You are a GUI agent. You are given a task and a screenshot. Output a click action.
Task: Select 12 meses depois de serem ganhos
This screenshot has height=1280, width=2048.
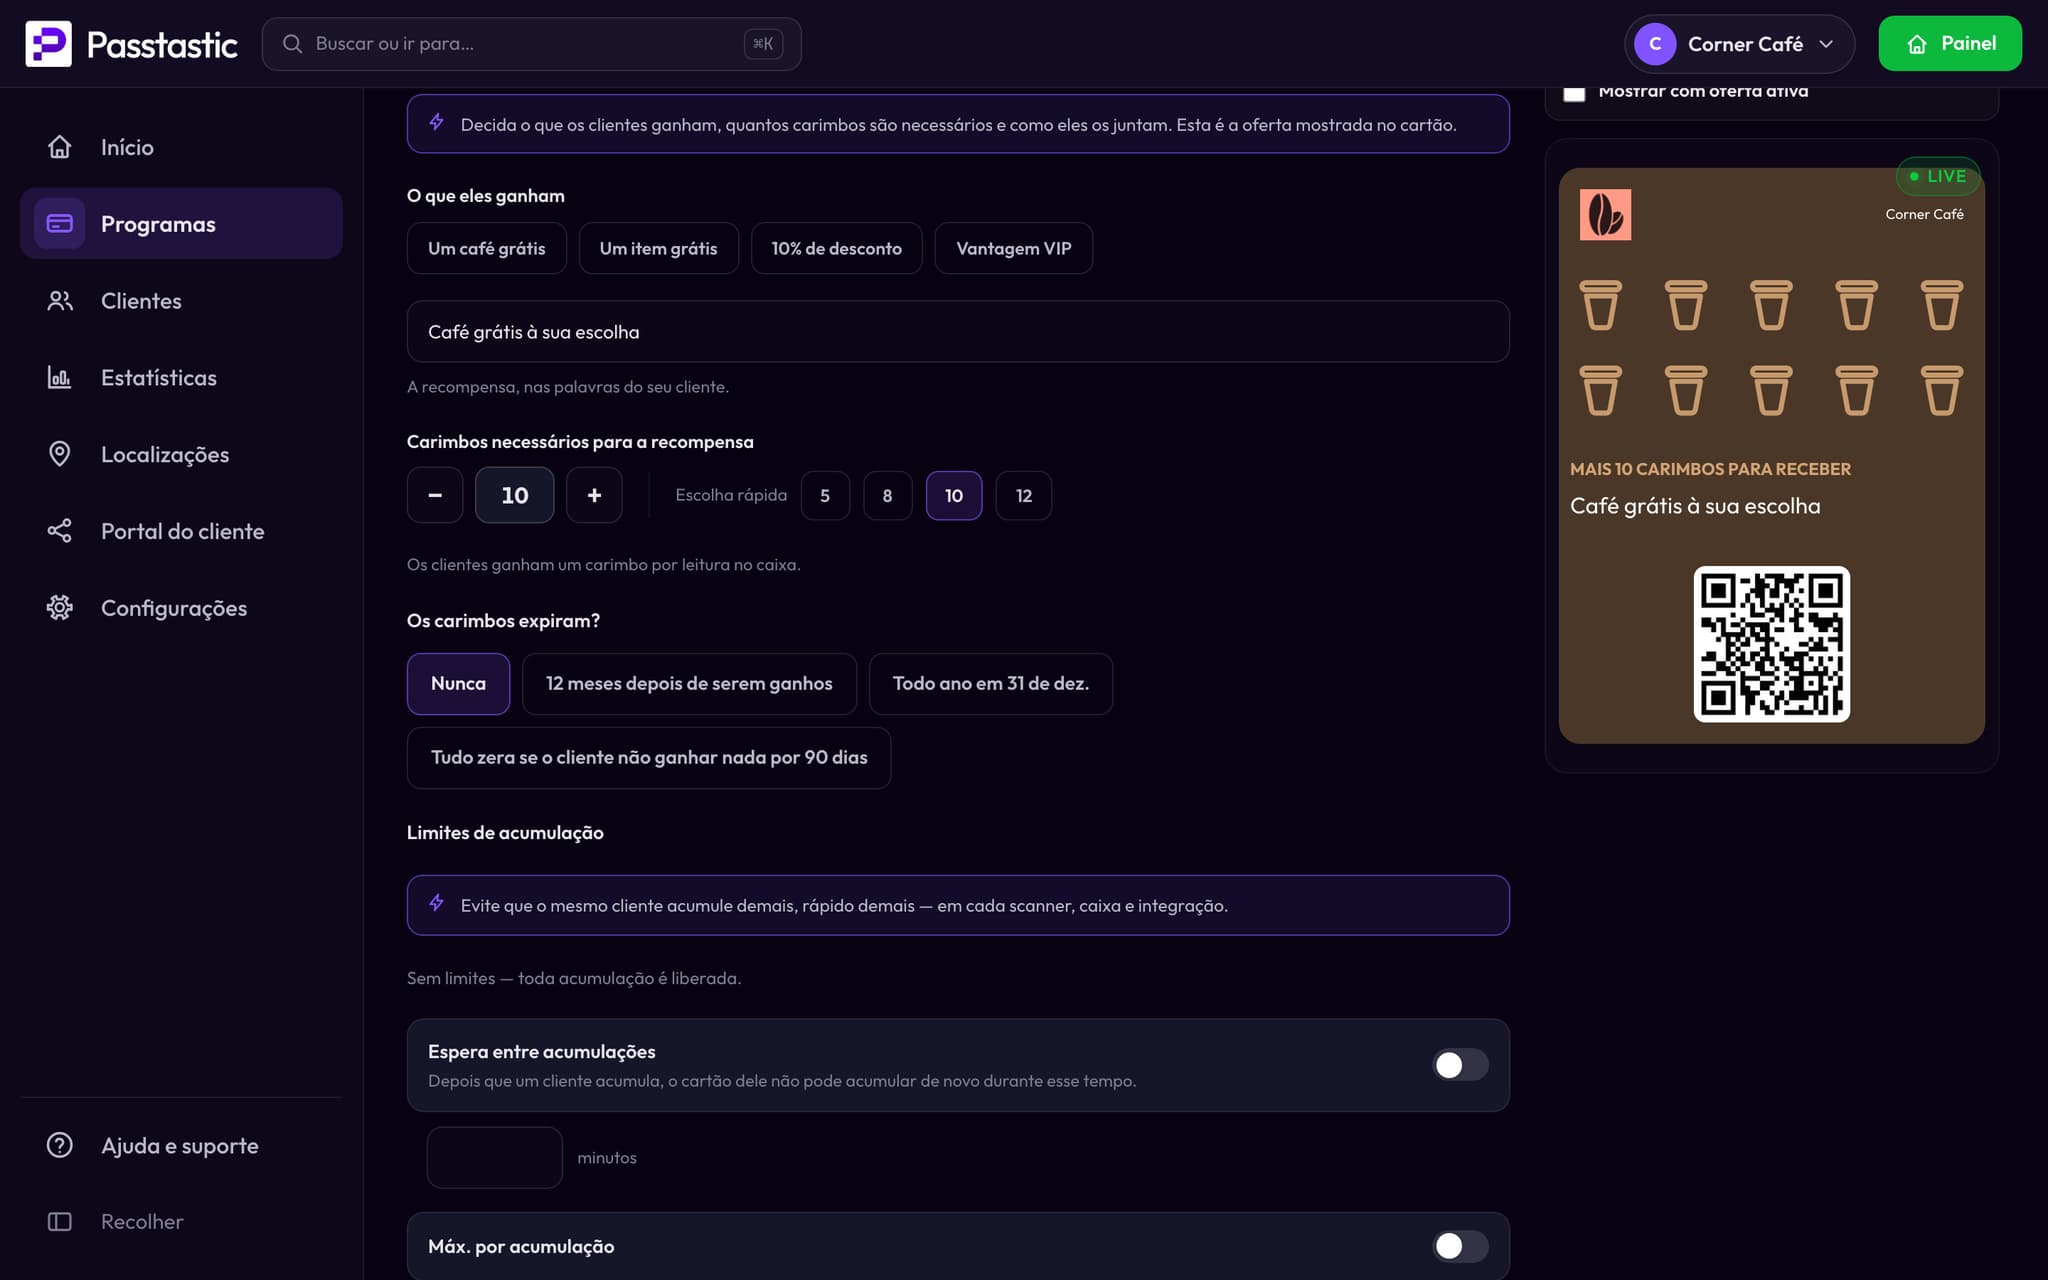click(689, 684)
